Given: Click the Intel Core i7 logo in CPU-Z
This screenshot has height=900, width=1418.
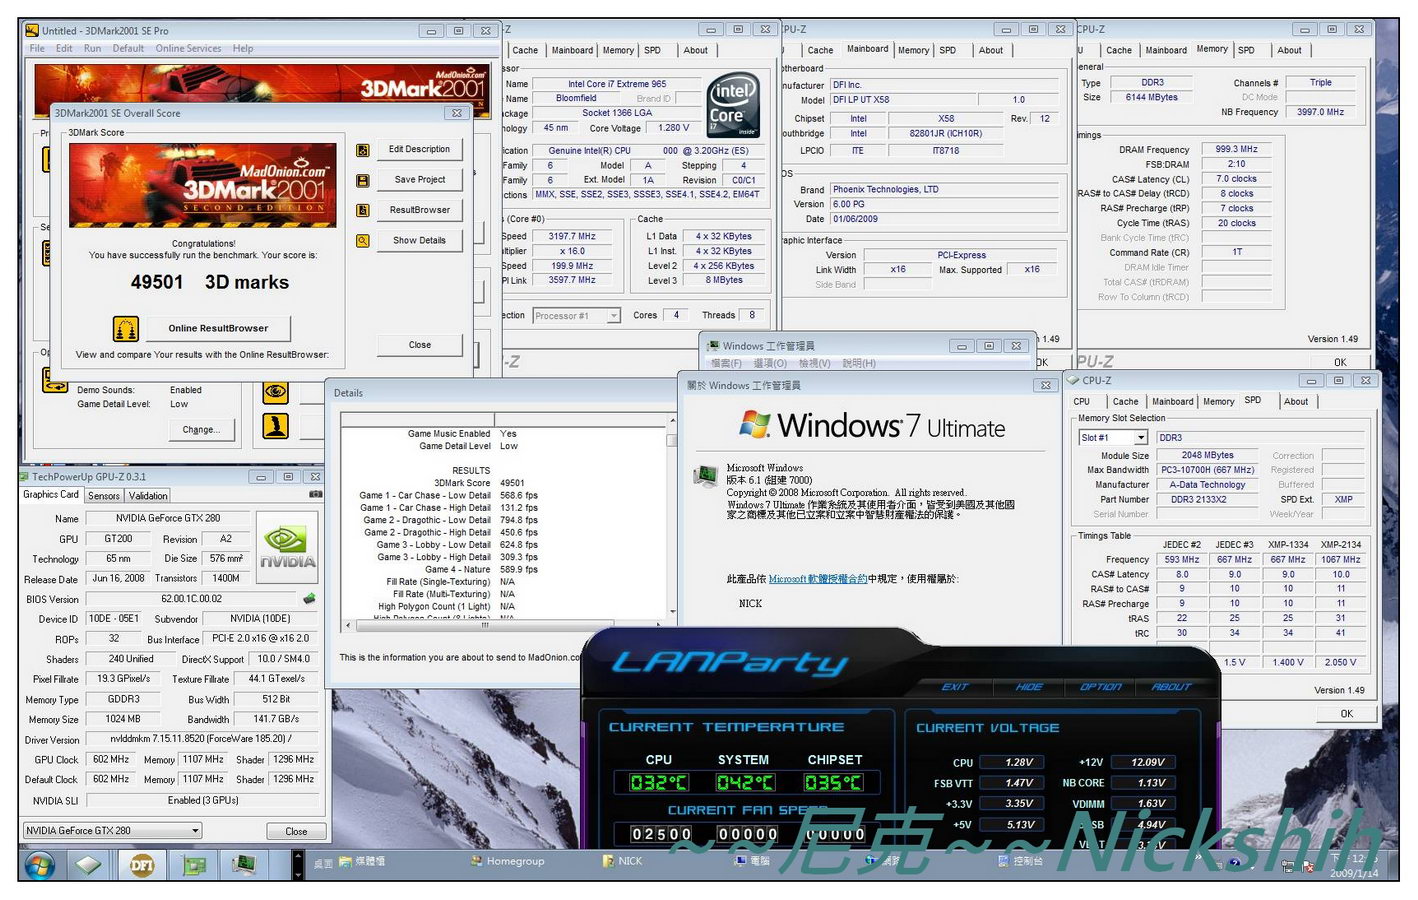Looking at the screenshot, I should point(732,104).
